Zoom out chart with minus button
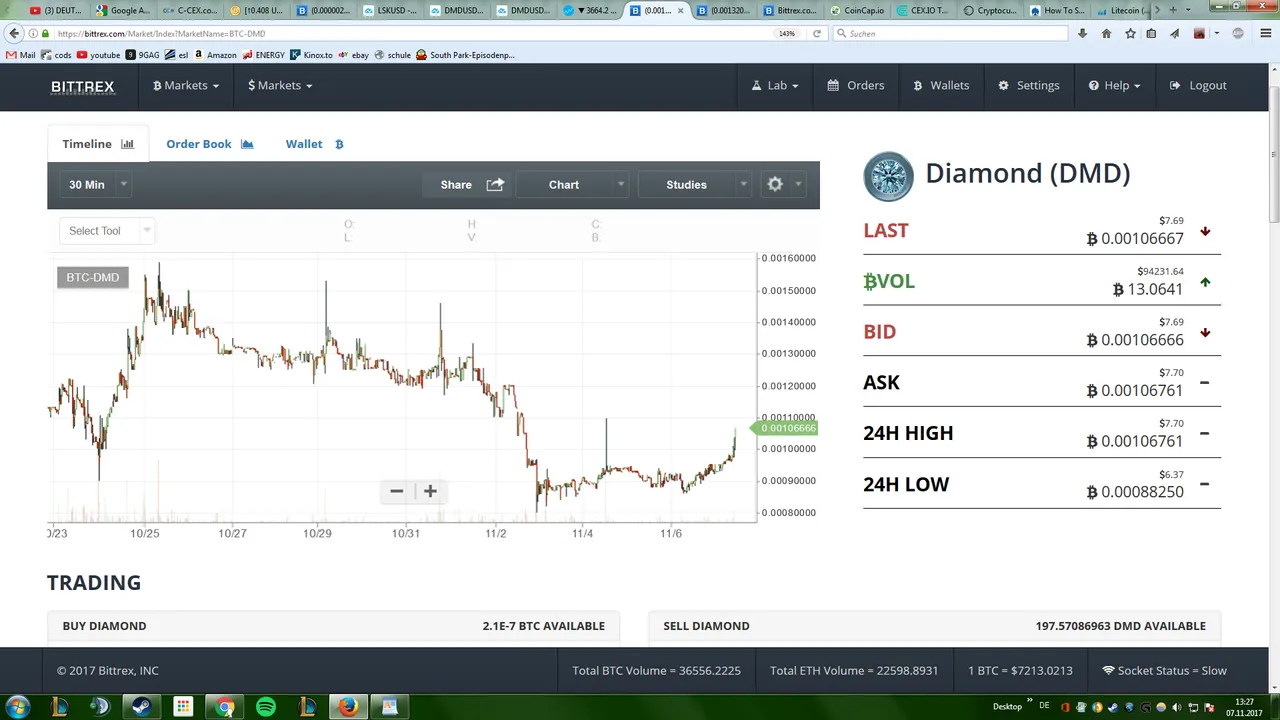The width and height of the screenshot is (1280, 720). tap(397, 491)
